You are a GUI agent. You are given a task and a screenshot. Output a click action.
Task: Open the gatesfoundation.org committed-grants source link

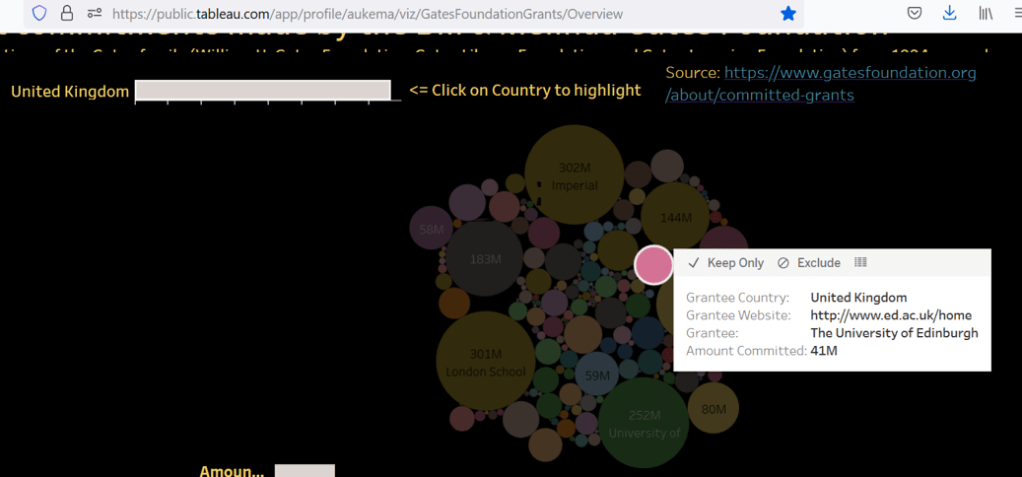tap(820, 84)
